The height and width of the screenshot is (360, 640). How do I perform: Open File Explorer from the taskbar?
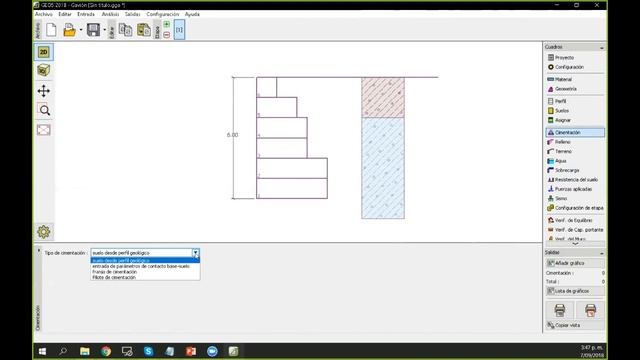pos(85,351)
